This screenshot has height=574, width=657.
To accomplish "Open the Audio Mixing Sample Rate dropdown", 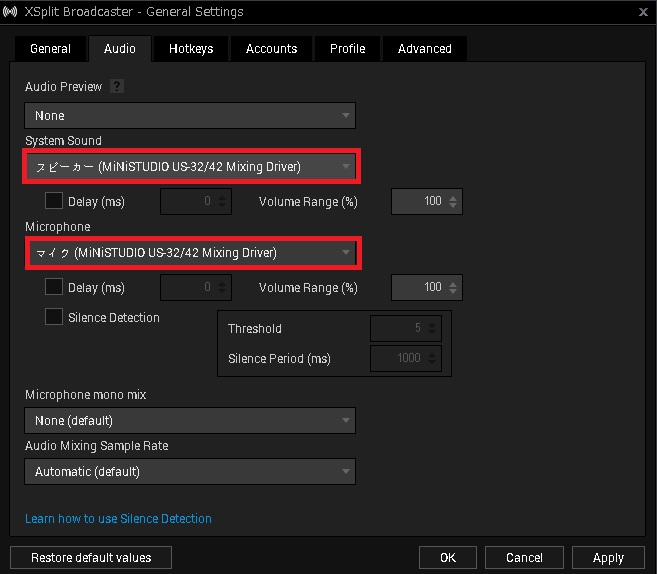I will tap(190, 471).
